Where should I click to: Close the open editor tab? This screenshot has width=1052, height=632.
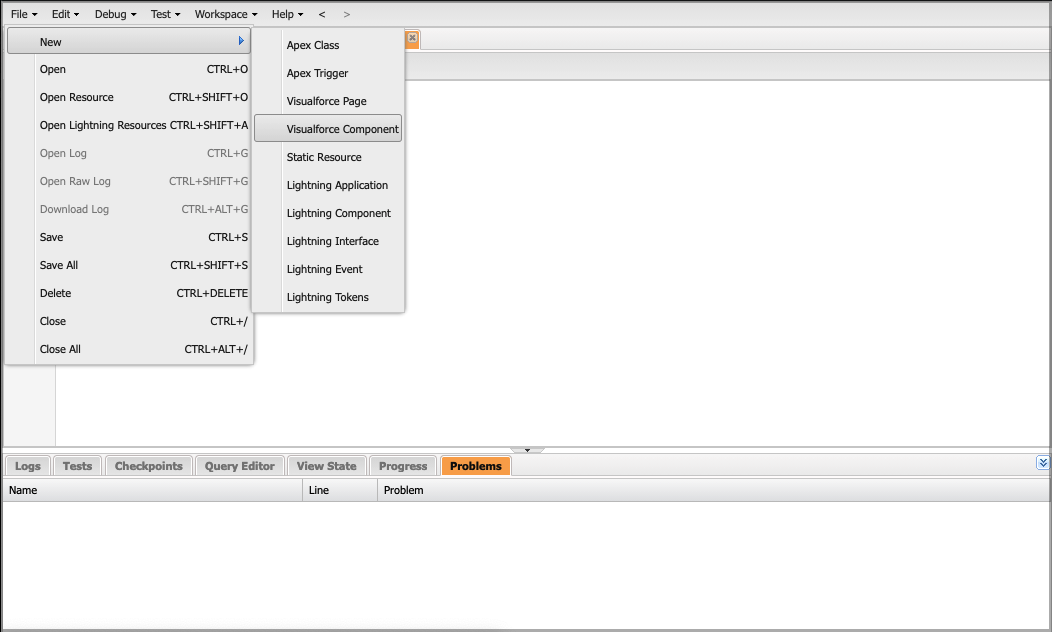pos(413,38)
